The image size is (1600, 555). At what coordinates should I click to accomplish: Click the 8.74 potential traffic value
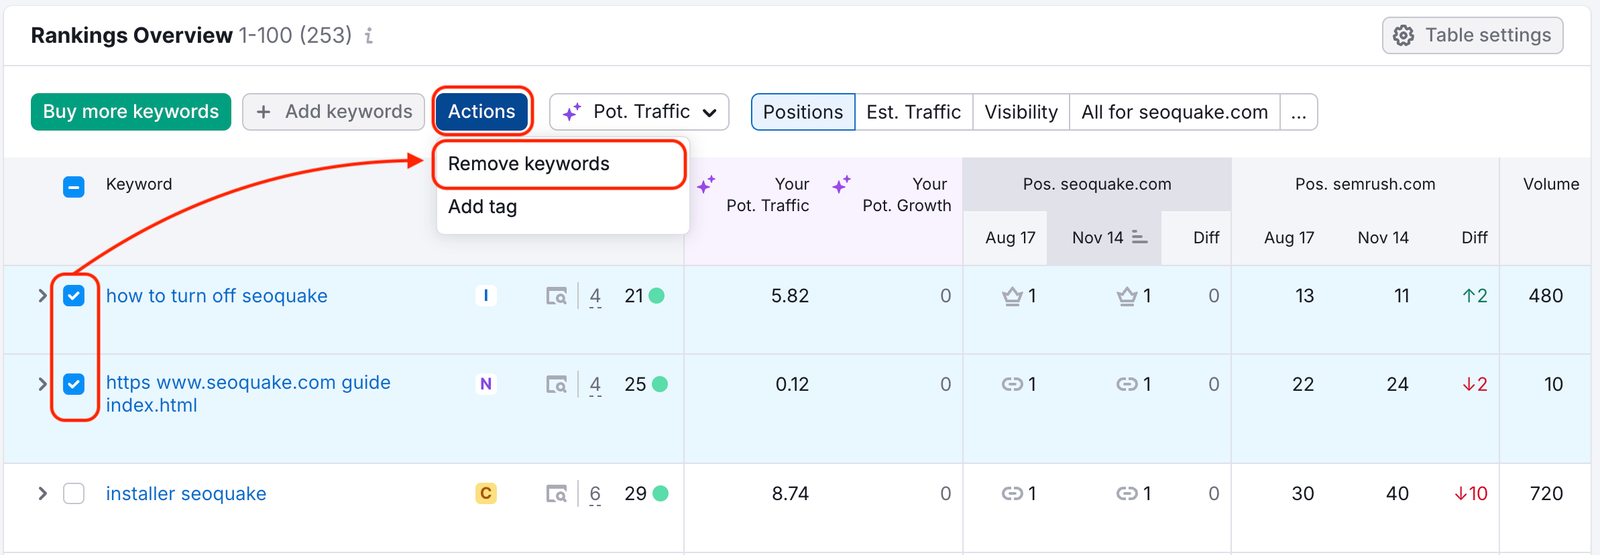point(790,494)
